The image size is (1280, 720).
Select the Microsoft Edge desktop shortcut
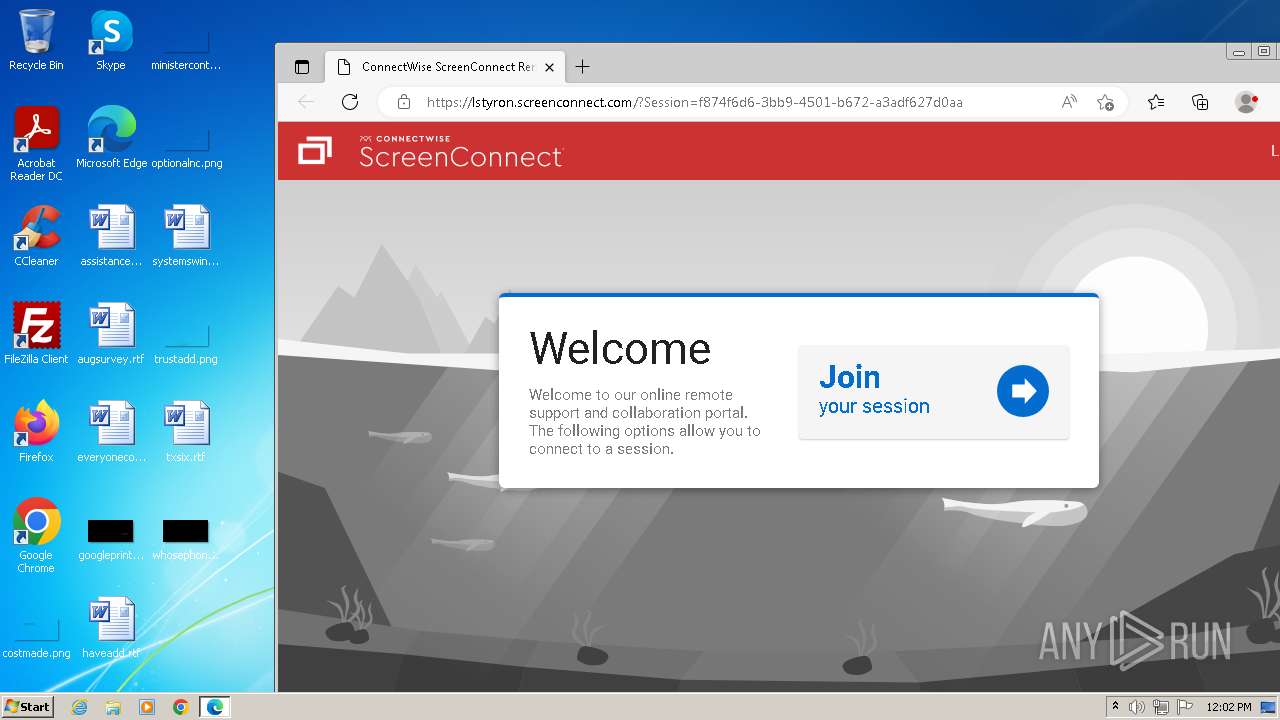point(111,138)
